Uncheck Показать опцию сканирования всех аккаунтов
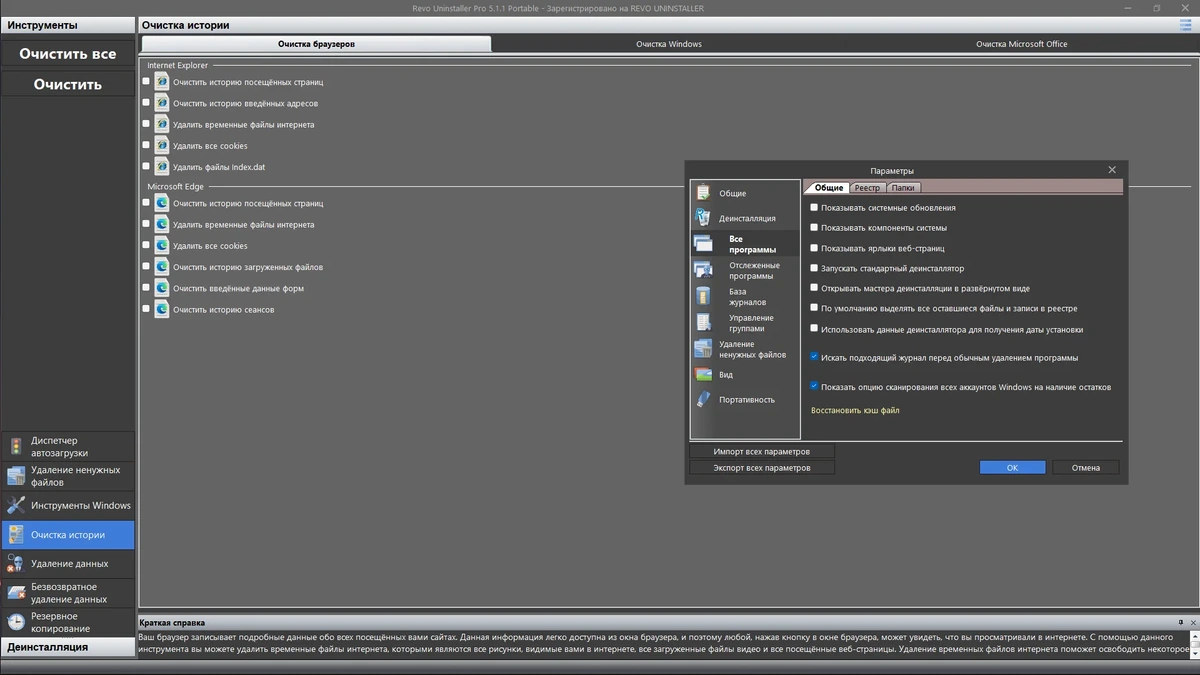 814,385
